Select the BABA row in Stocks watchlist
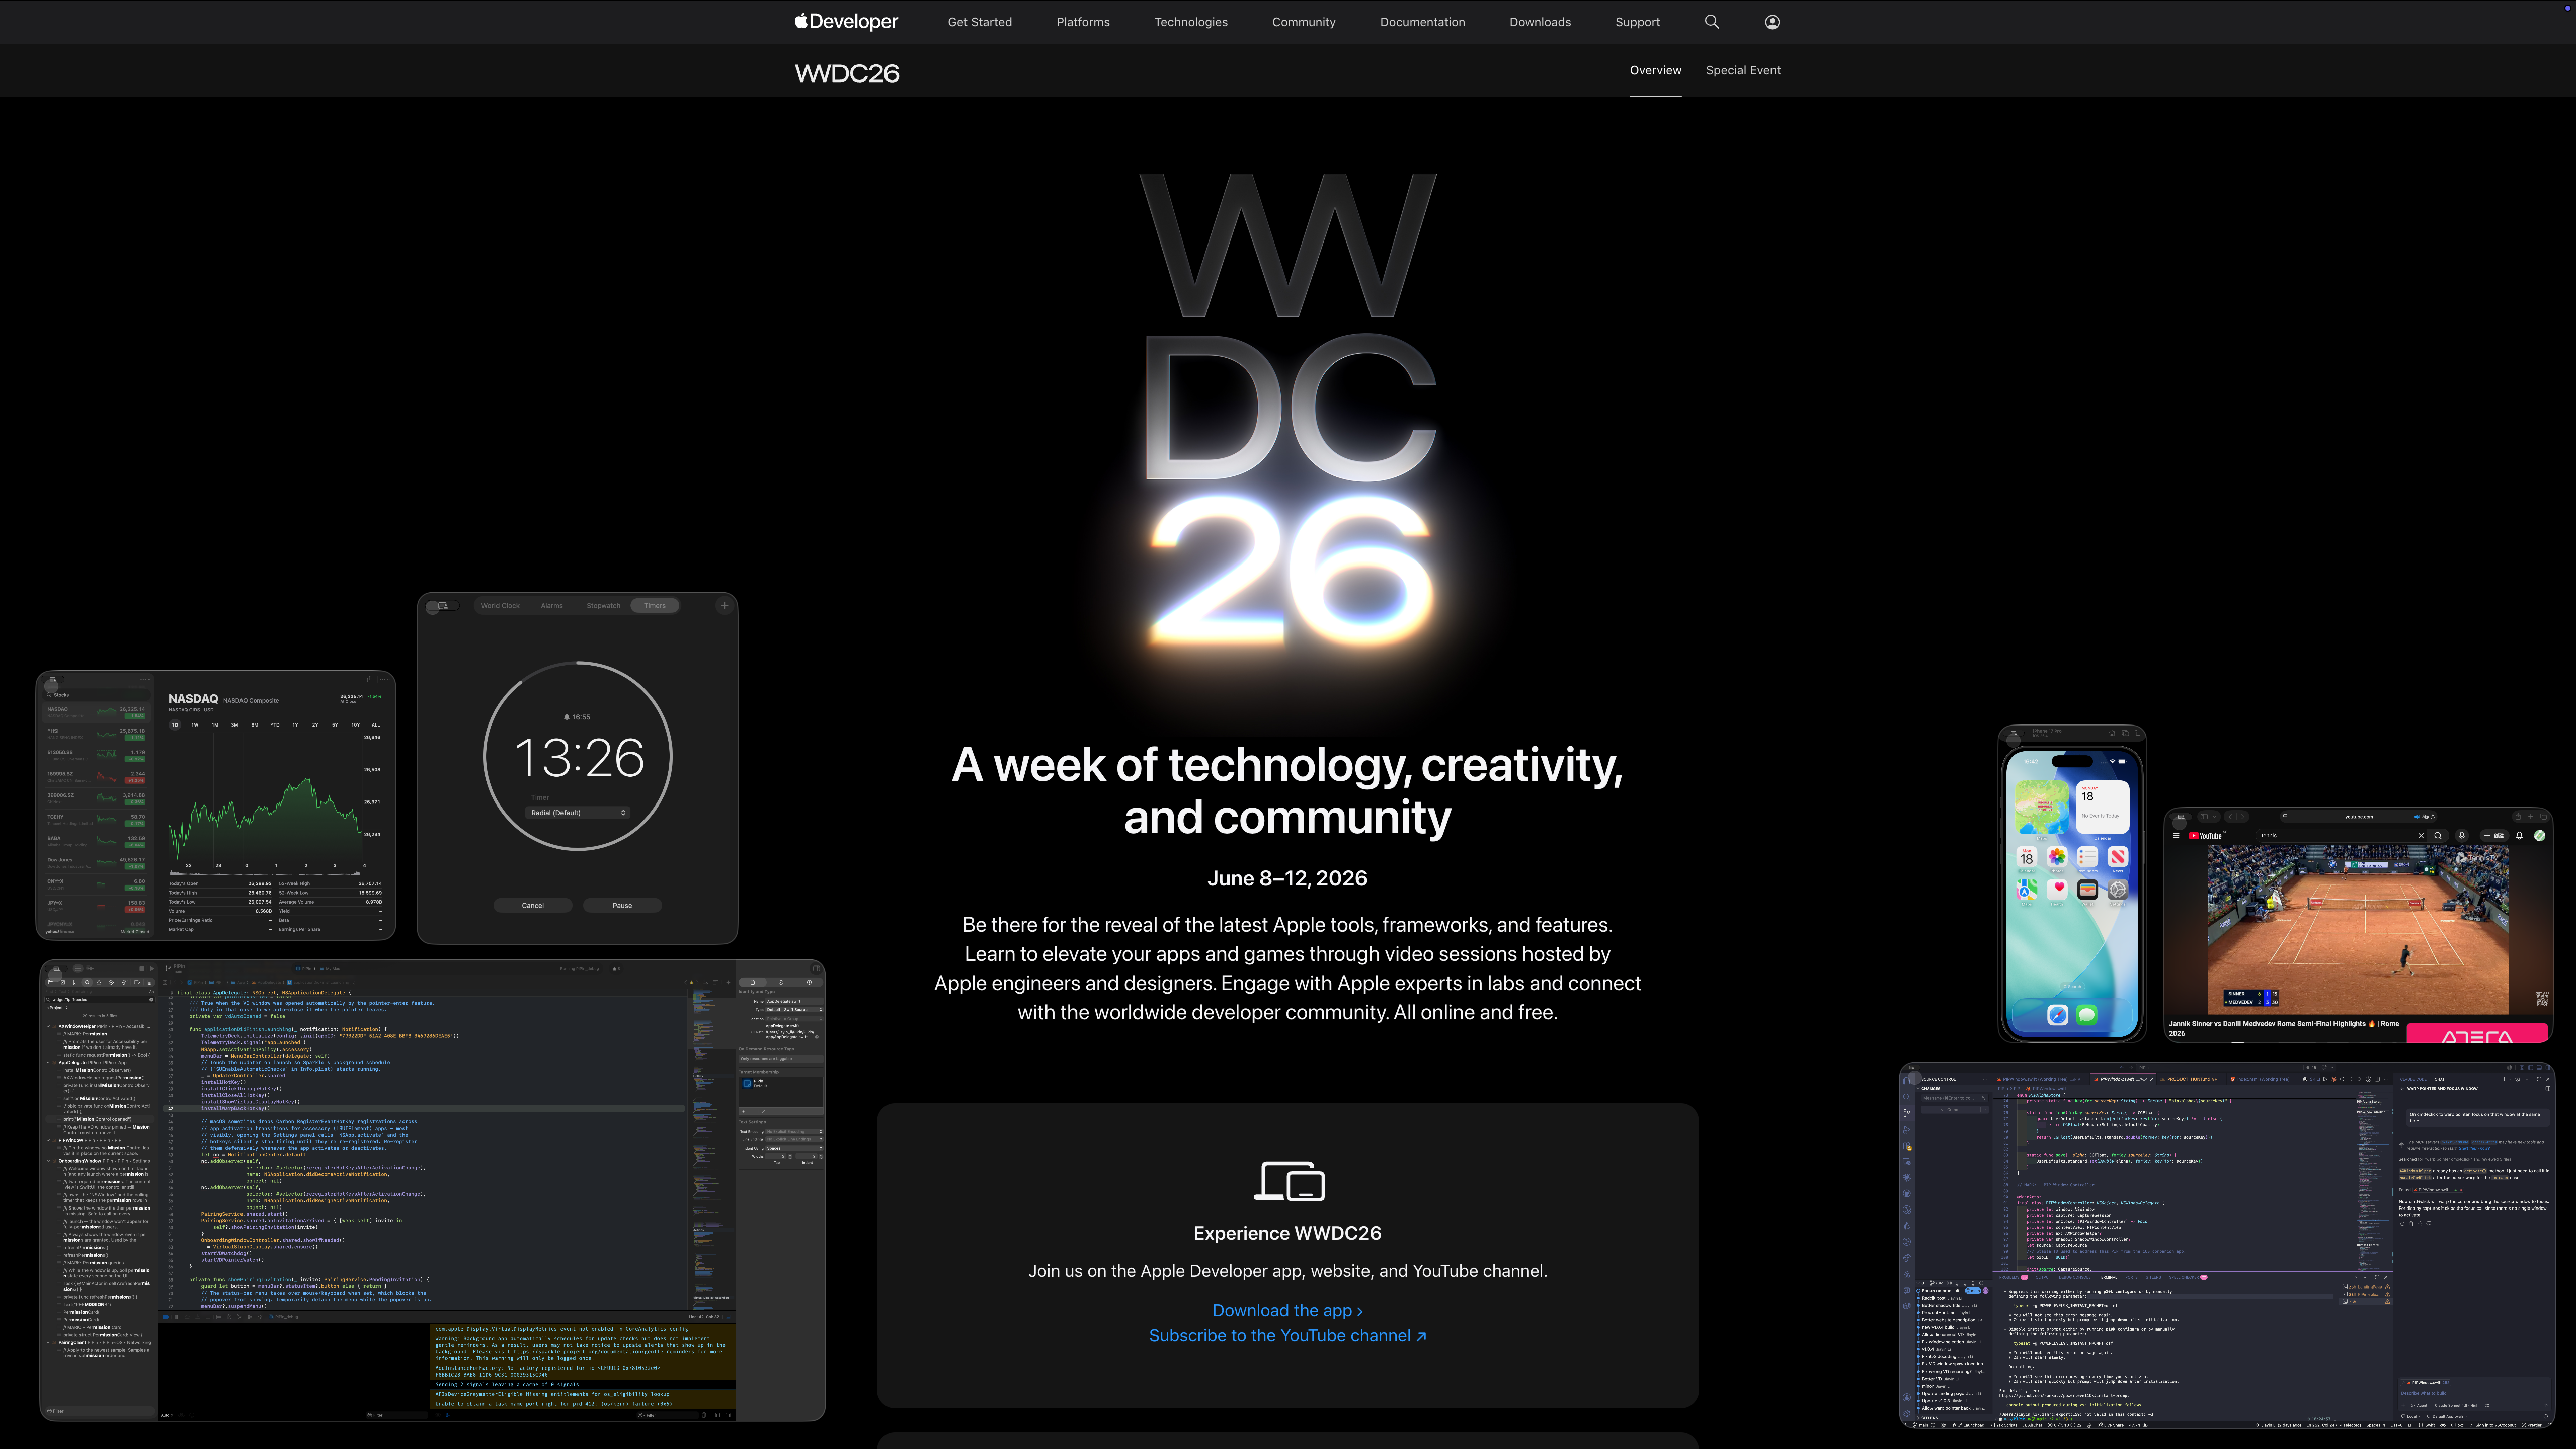This screenshot has height=1449, width=2576. (x=96, y=842)
